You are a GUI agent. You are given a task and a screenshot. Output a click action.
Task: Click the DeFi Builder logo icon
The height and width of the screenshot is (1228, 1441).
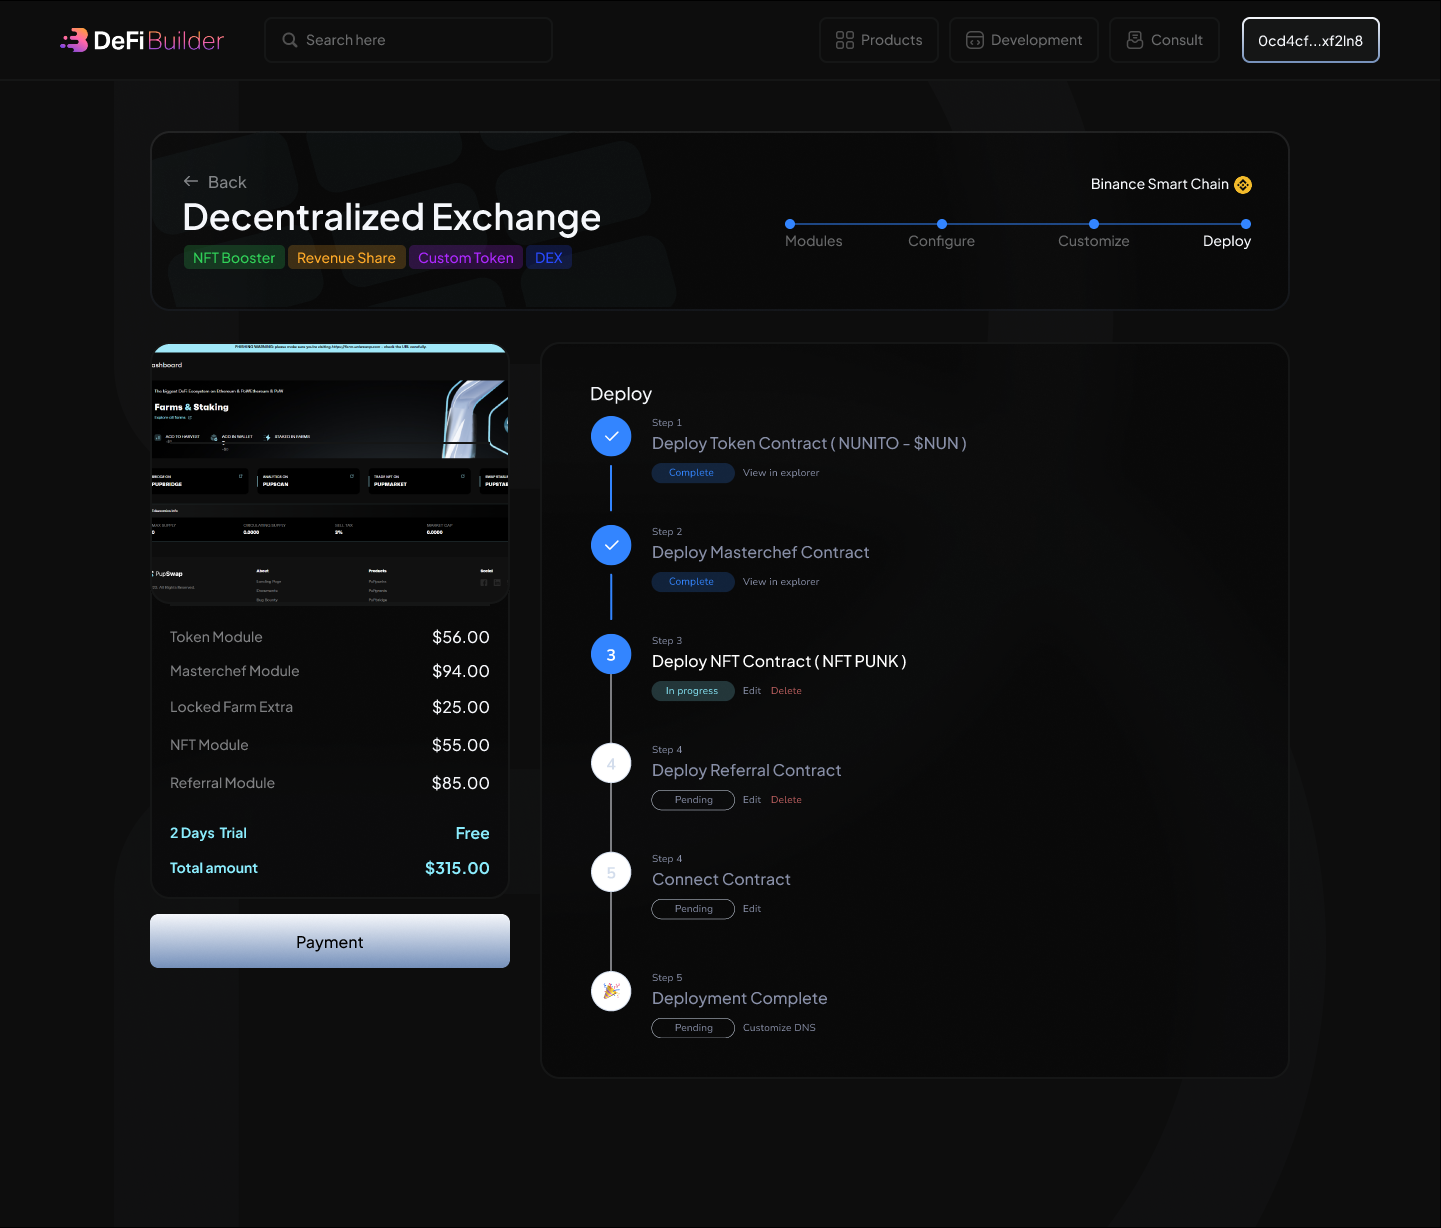coord(75,40)
